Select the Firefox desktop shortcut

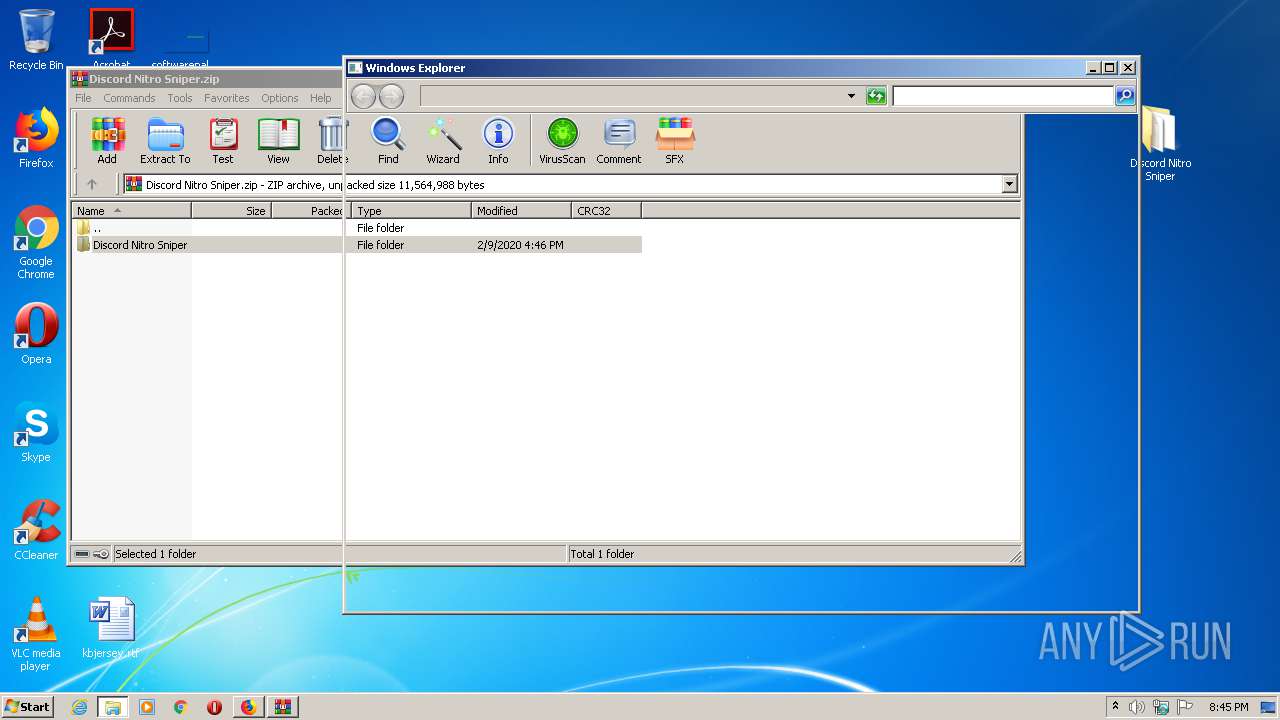(36, 138)
